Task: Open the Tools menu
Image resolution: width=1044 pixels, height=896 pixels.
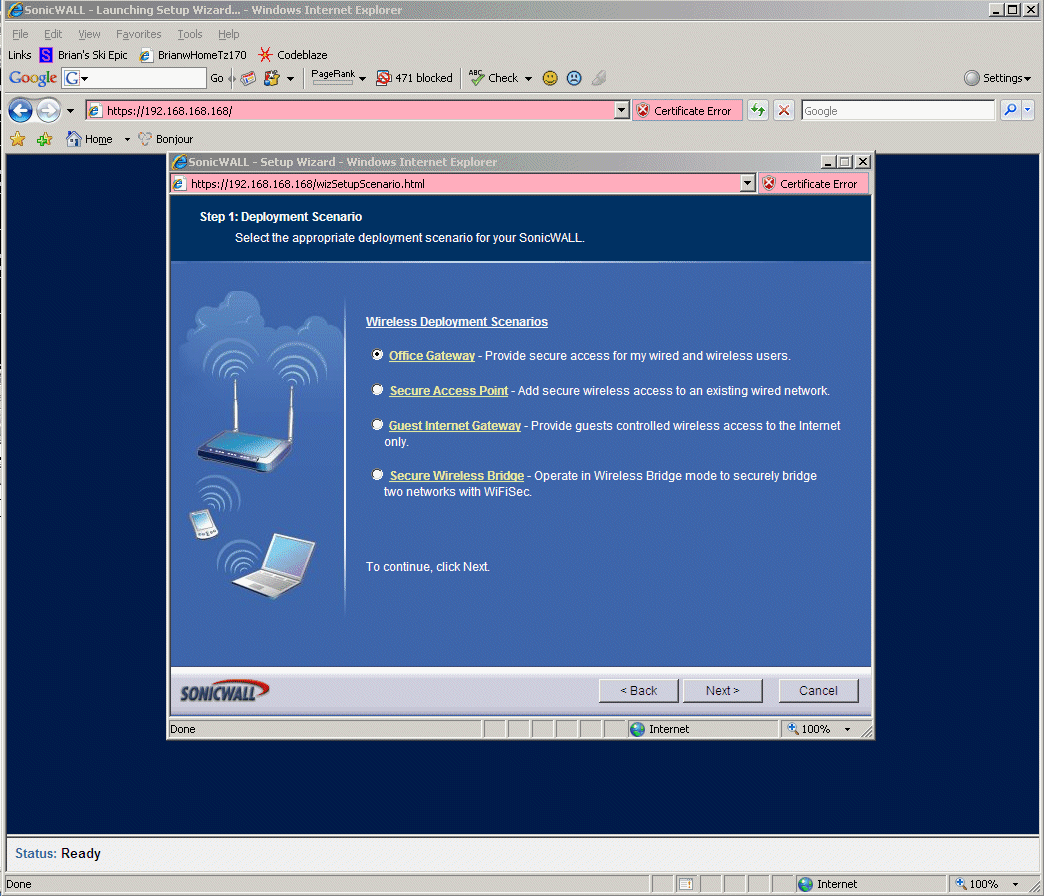Action: [190, 34]
